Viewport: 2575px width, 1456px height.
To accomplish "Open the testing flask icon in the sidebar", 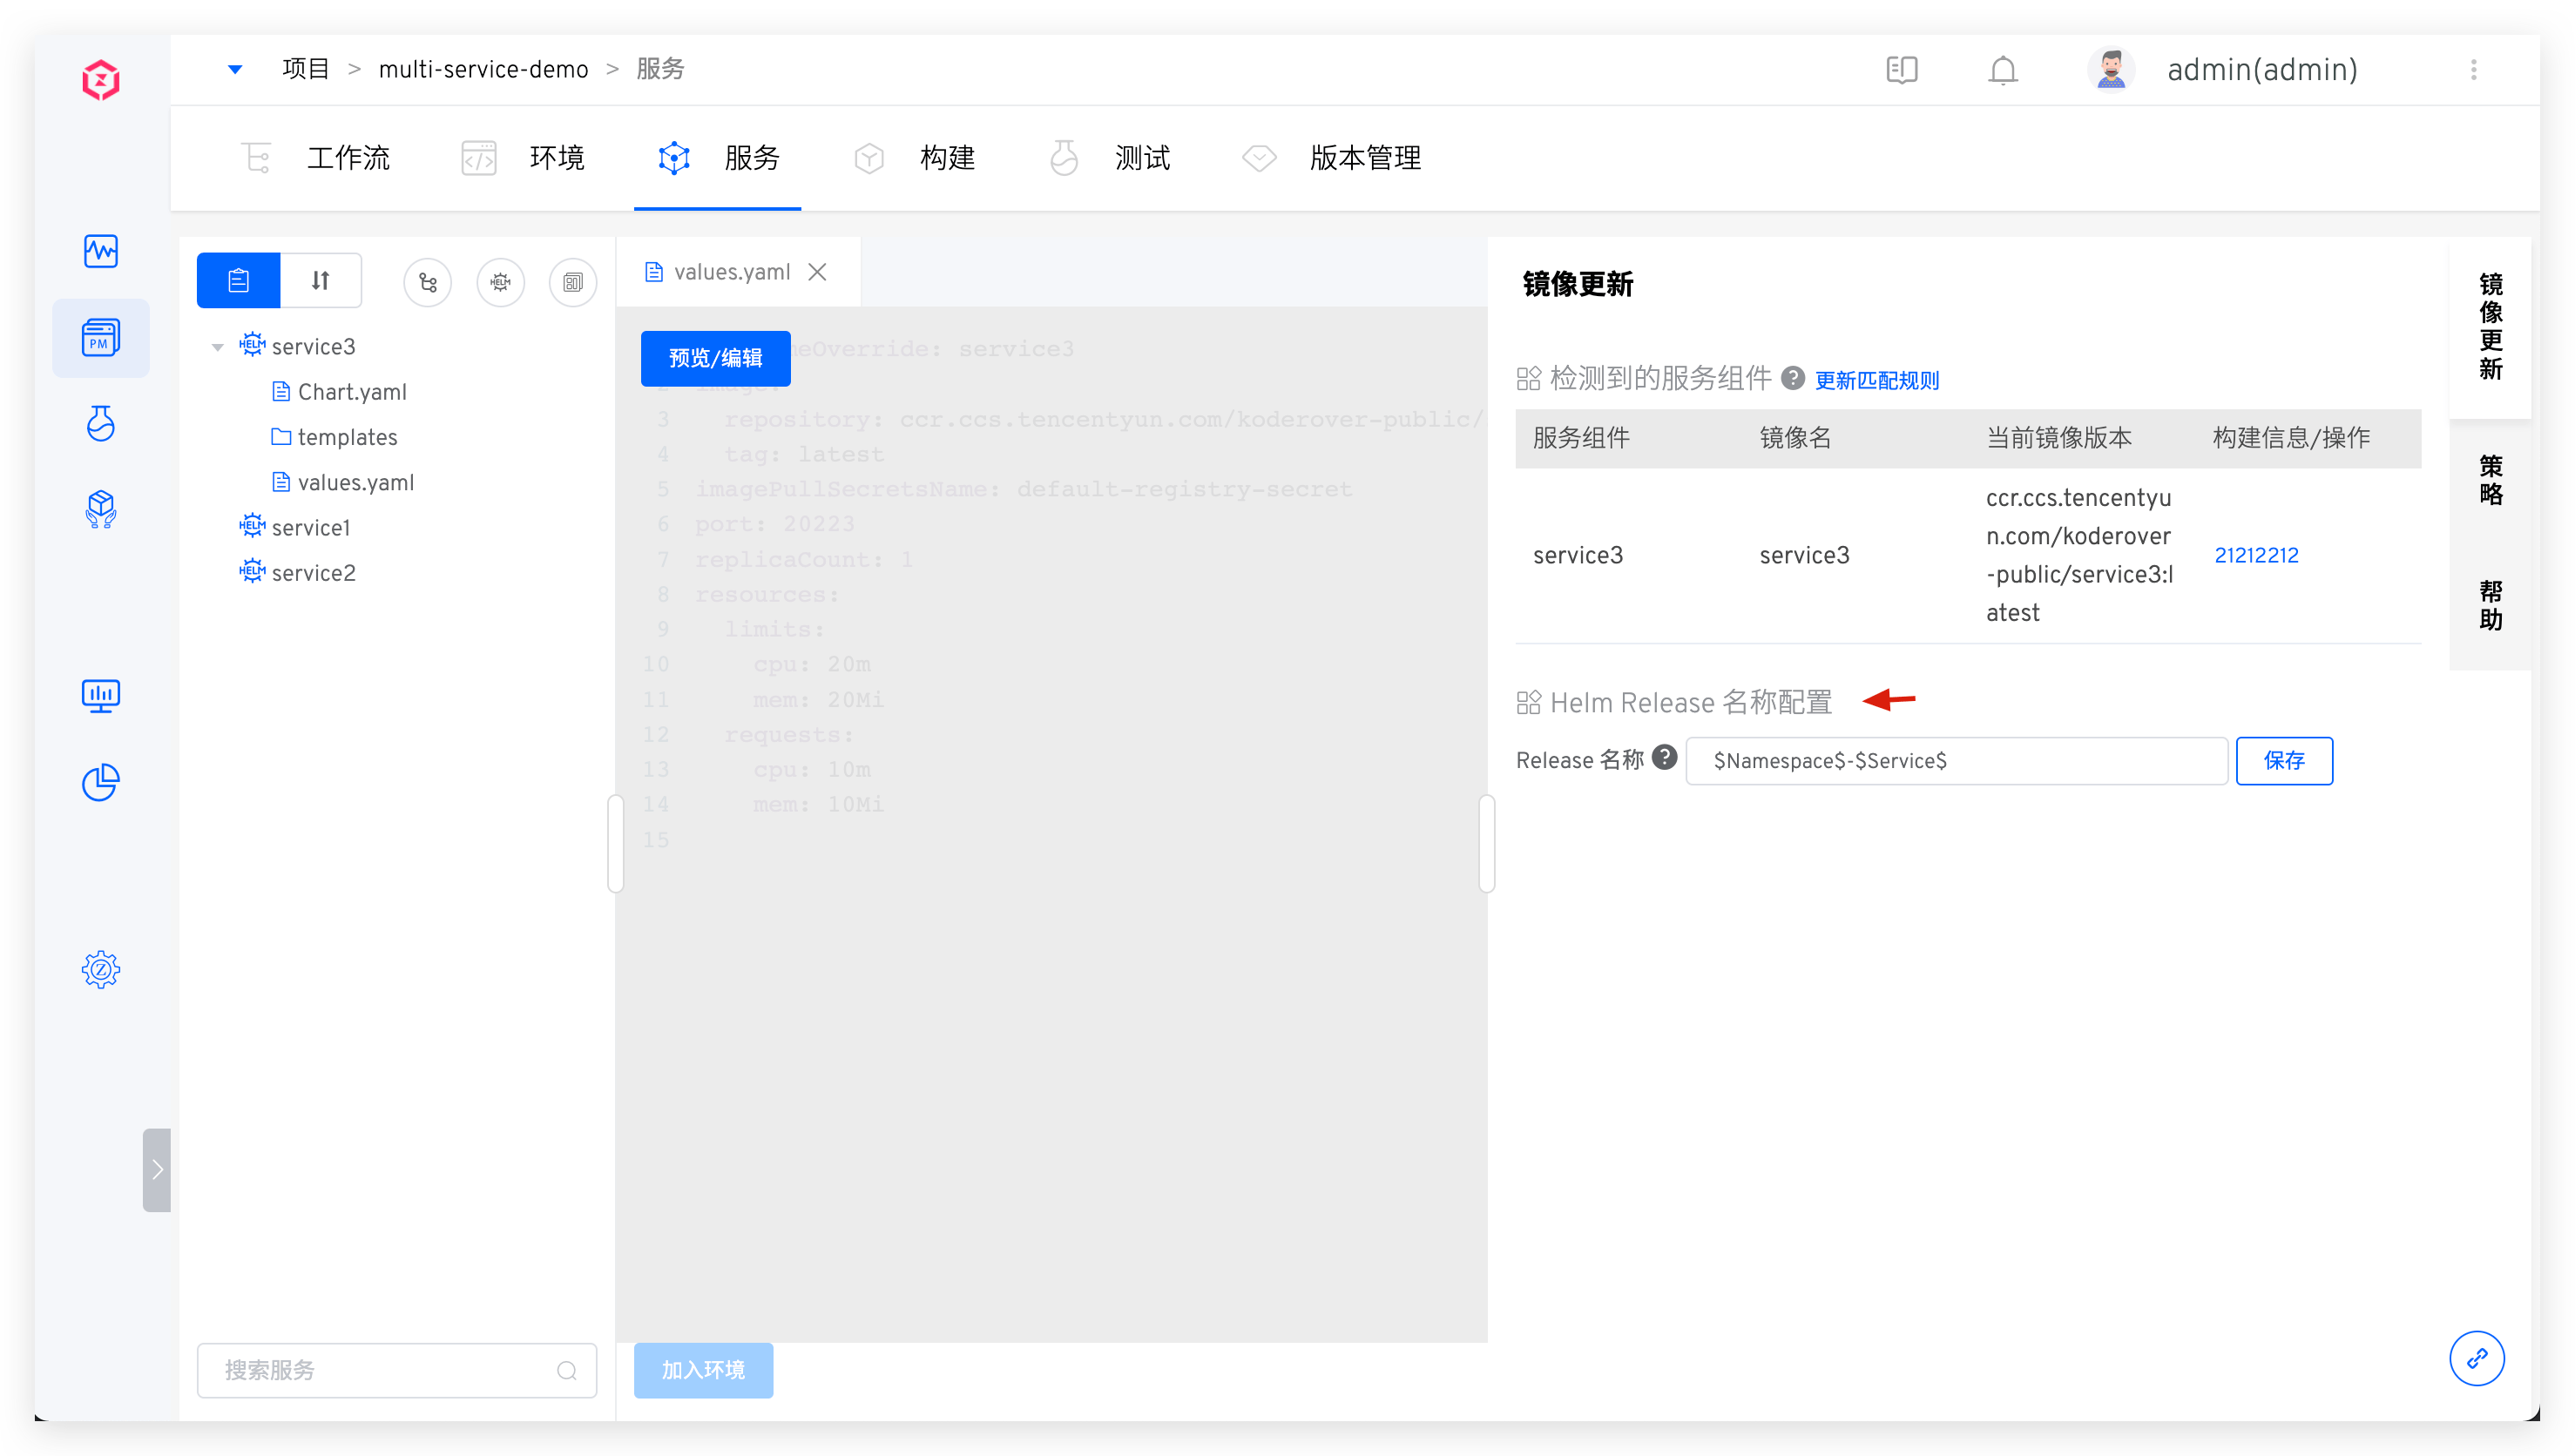I will pos(100,424).
